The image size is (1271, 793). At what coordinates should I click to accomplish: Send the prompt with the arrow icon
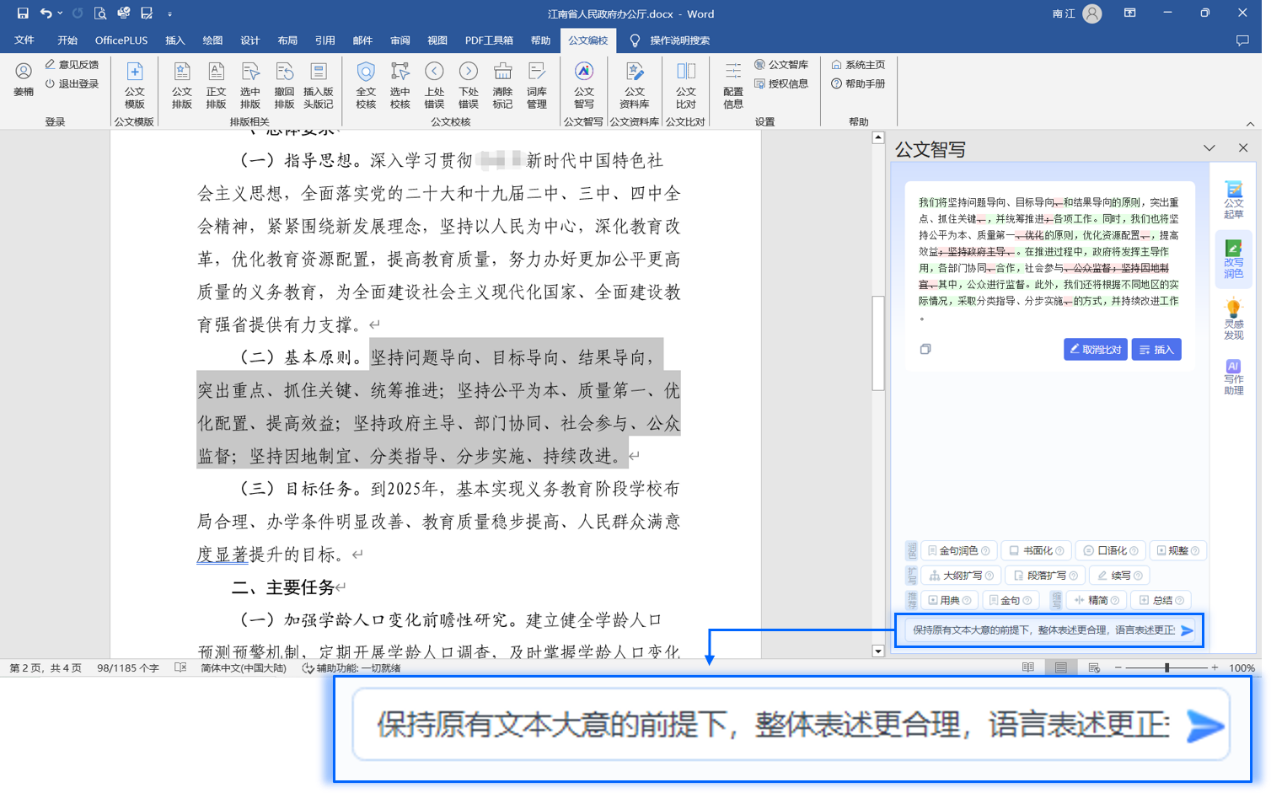1187,630
